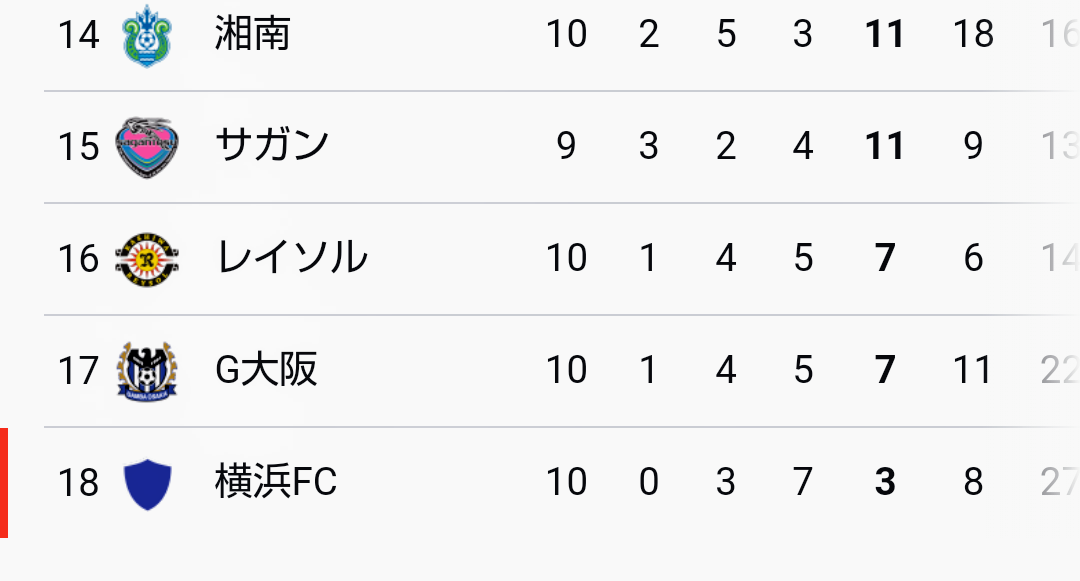1080x581 pixels.
Task: Open the 湘南 team name link
Action: [252, 35]
